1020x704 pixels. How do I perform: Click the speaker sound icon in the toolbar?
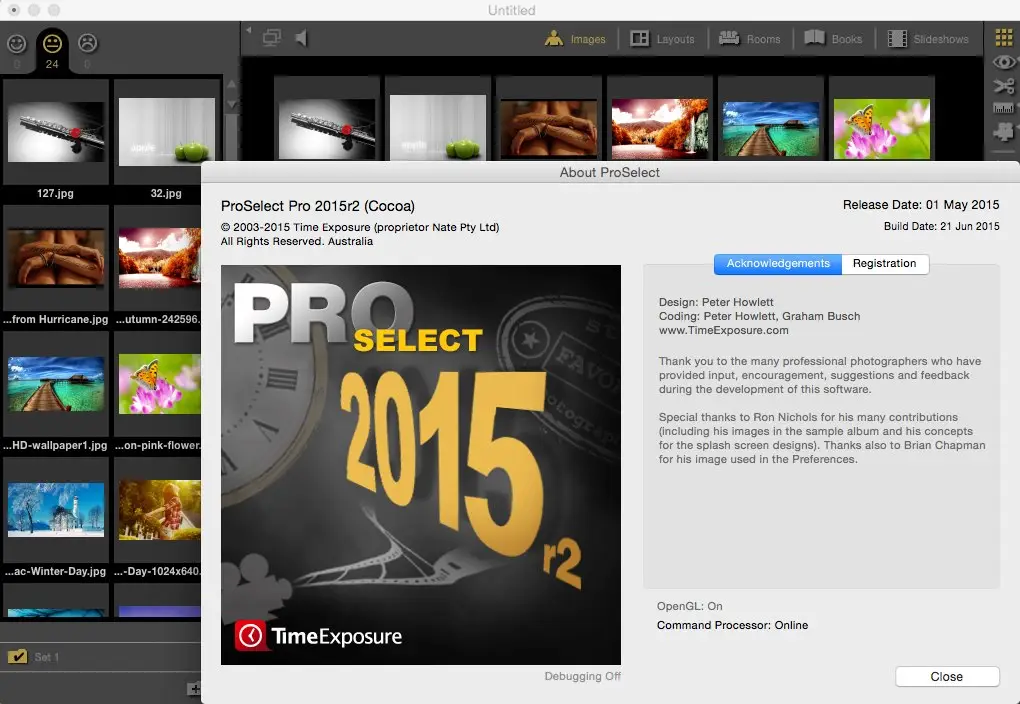point(301,38)
